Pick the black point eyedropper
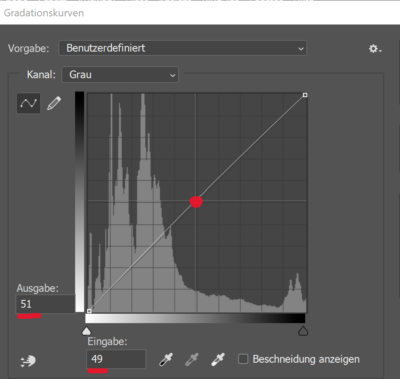The width and height of the screenshot is (400, 379). click(x=166, y=360)
